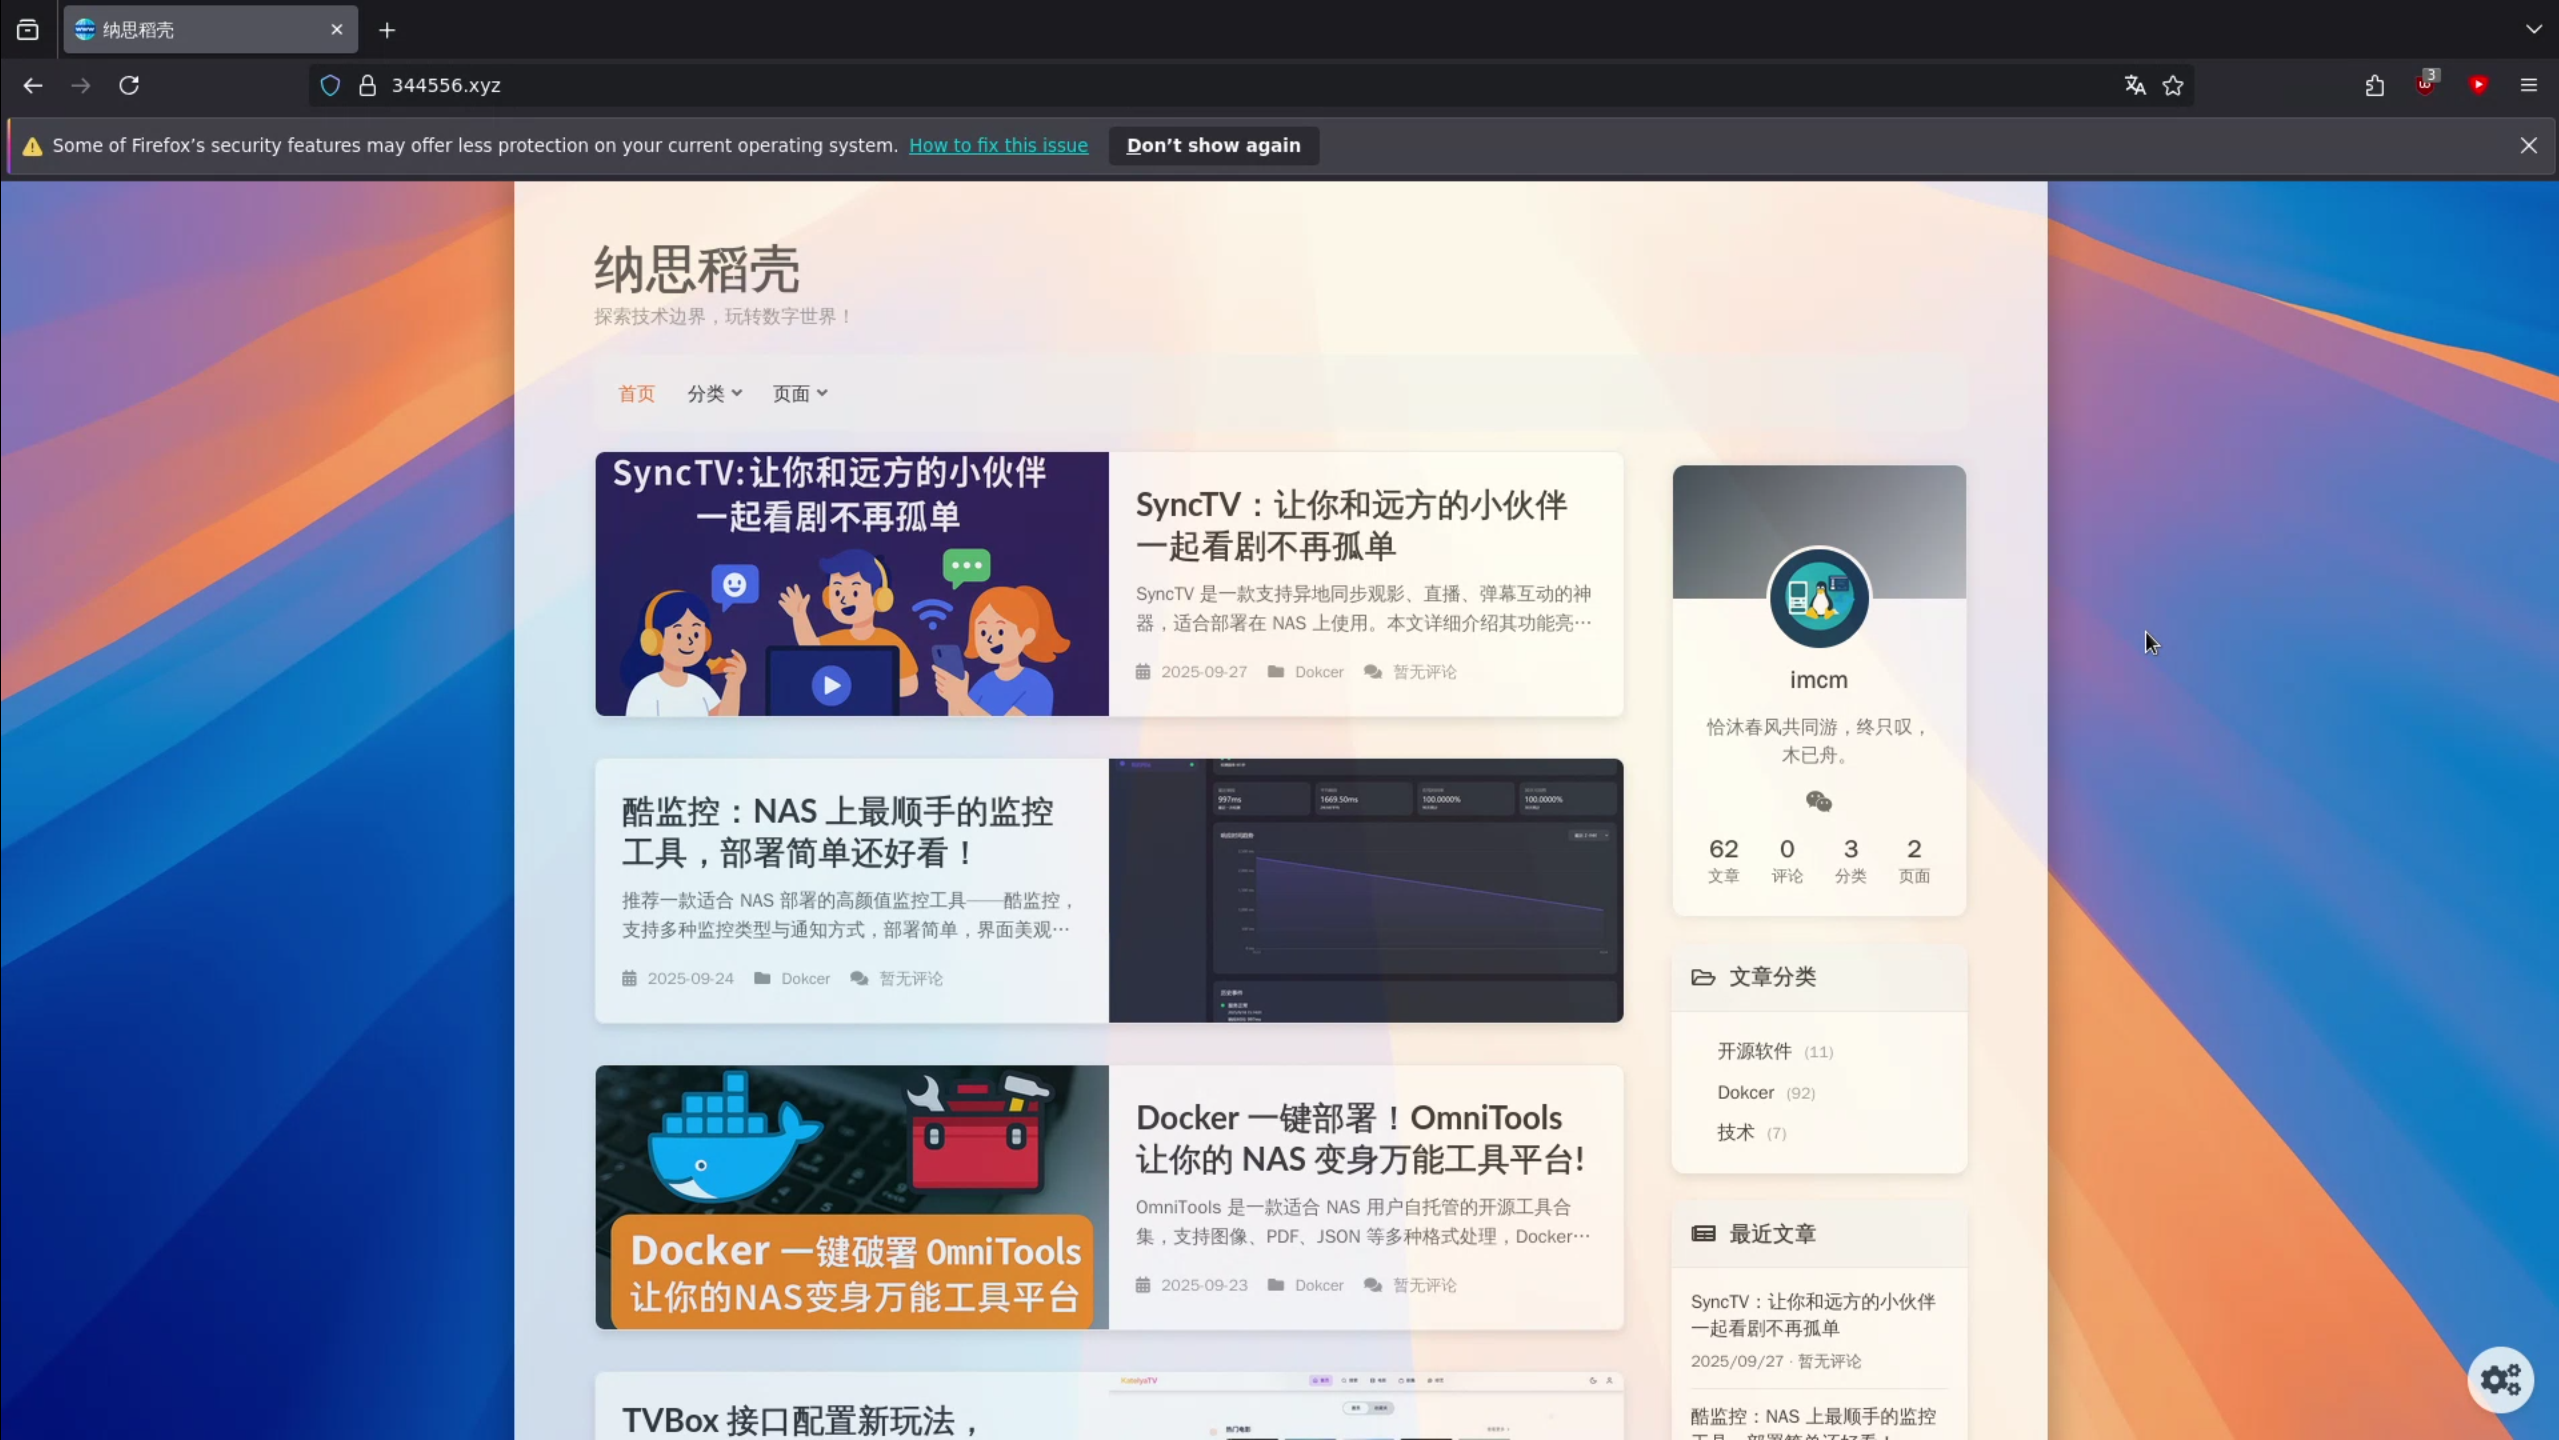
Task: Open Firefox application menu hamburger icon
Action: [x=2529, y=86]
